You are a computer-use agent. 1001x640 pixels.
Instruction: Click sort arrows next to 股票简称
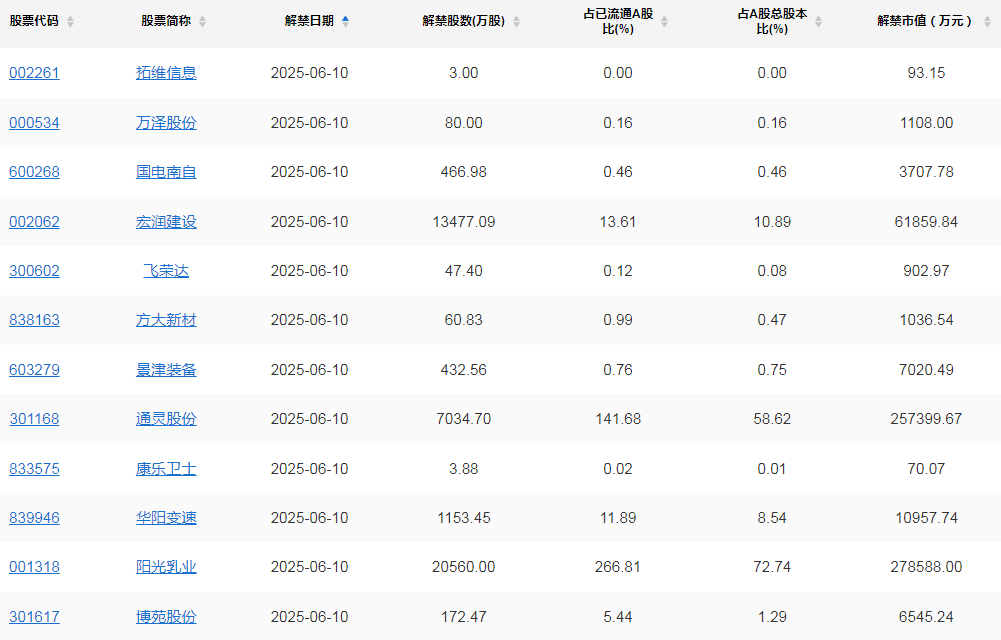point(202,21)
